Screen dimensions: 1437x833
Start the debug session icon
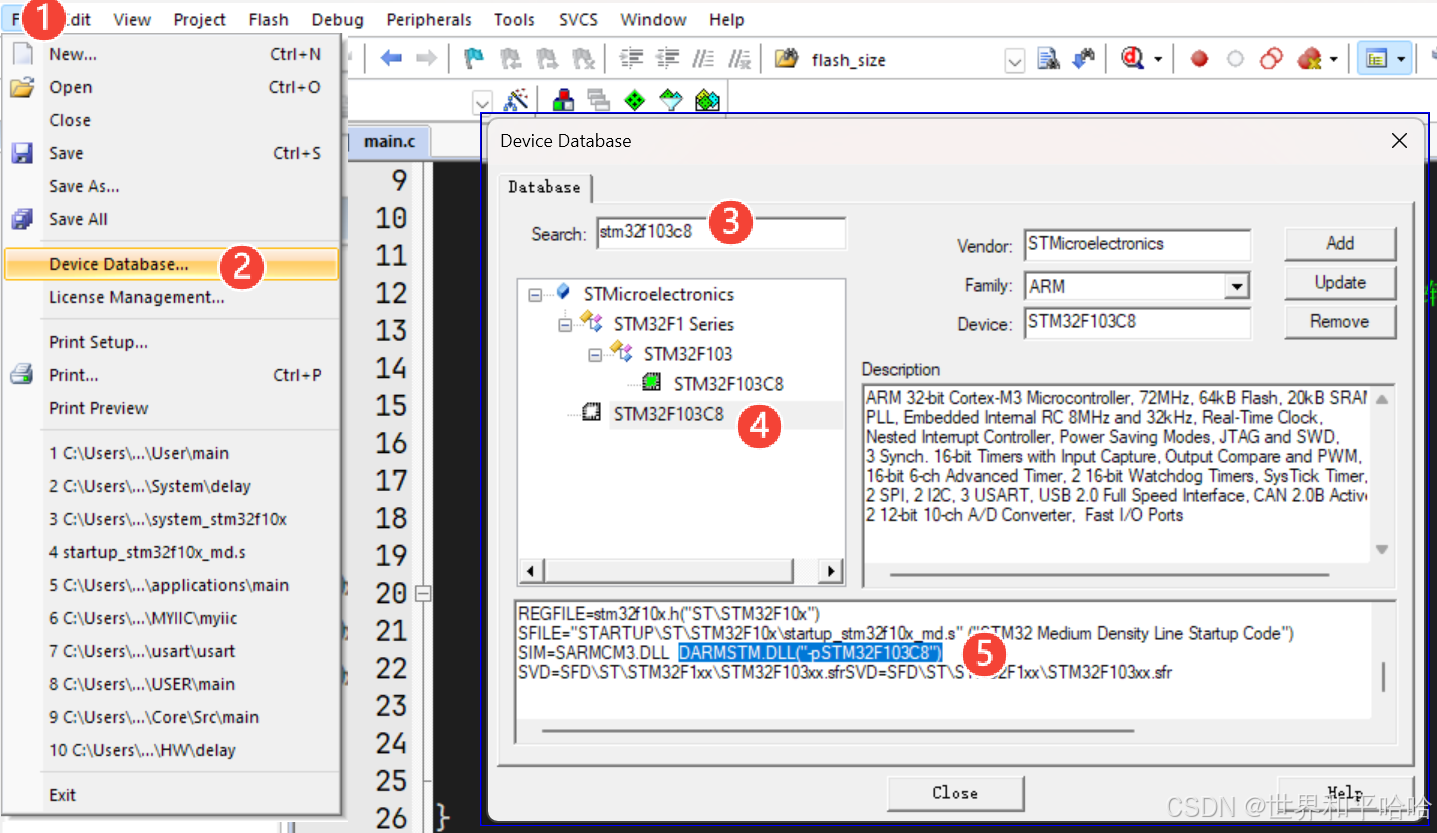[1132, 59]
